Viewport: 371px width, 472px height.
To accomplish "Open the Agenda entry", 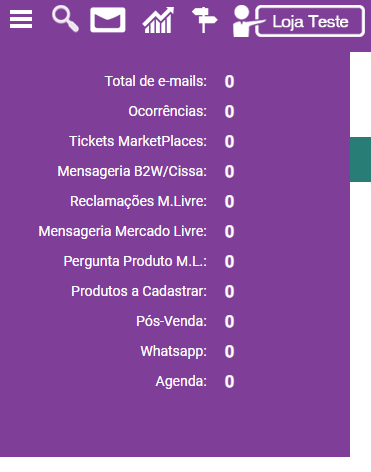I will coord(181,381).
